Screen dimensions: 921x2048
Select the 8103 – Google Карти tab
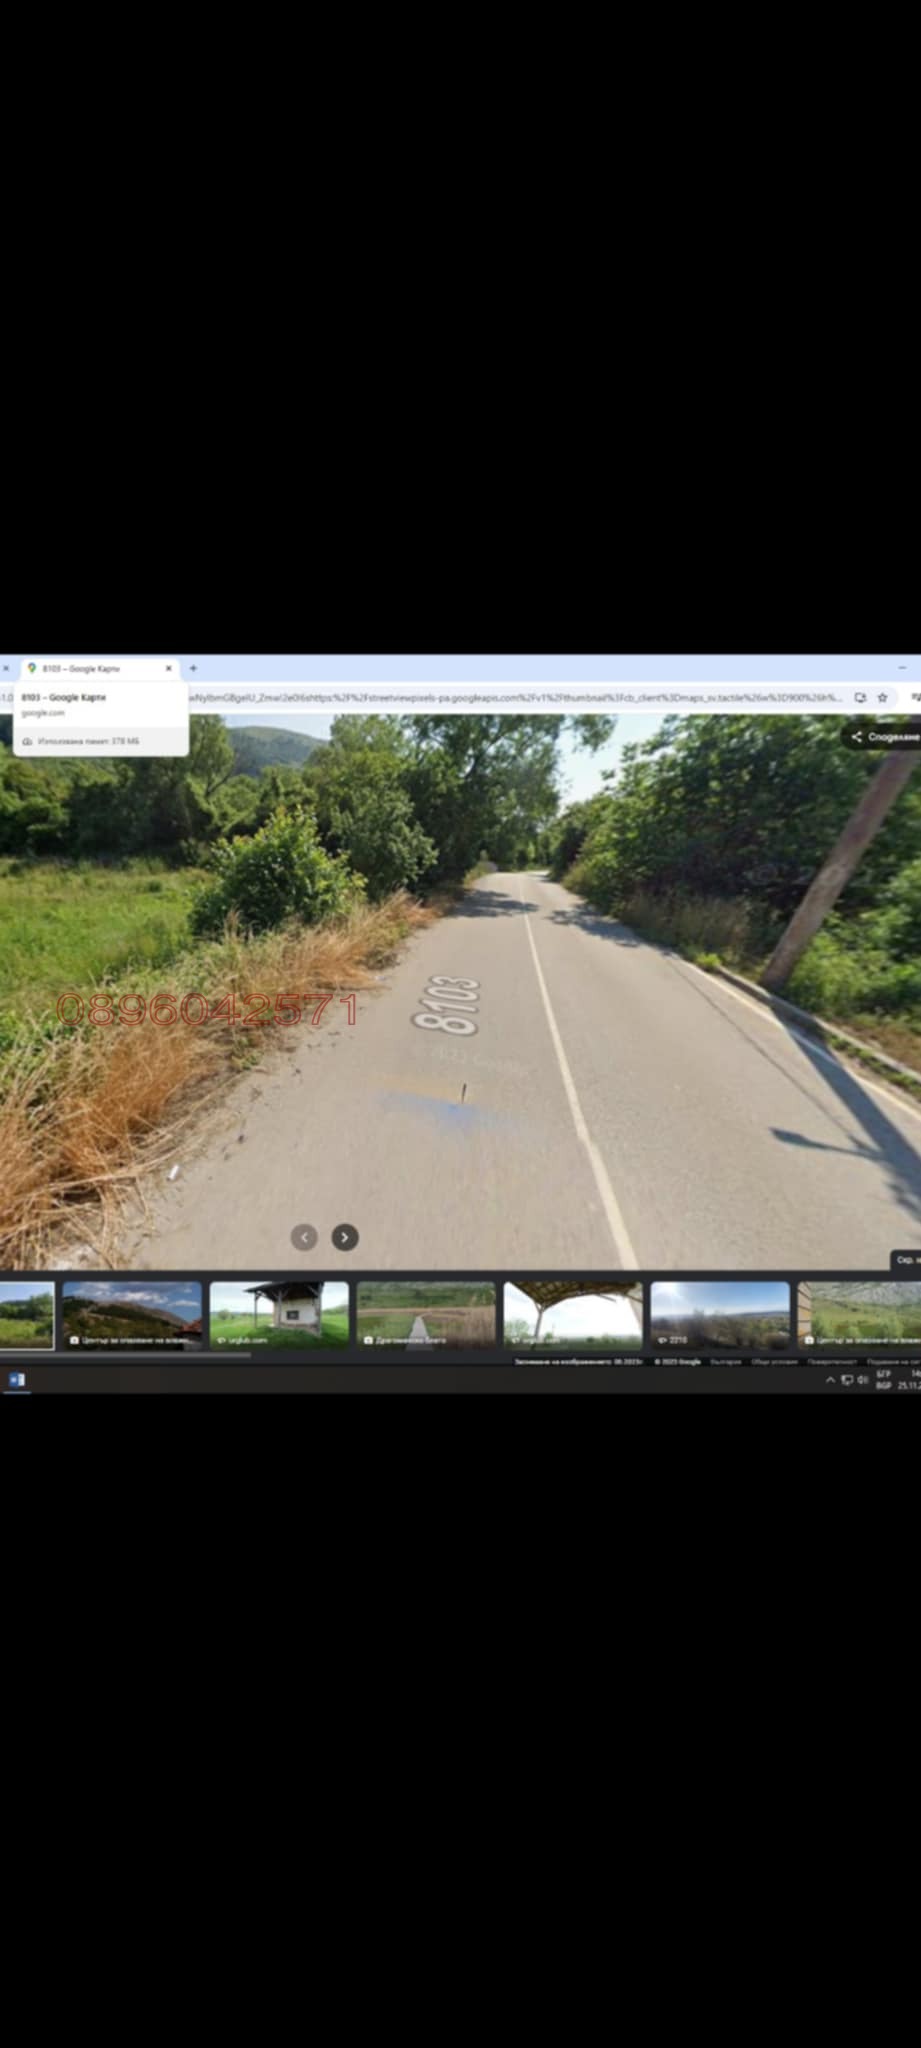tap(90, 668)
